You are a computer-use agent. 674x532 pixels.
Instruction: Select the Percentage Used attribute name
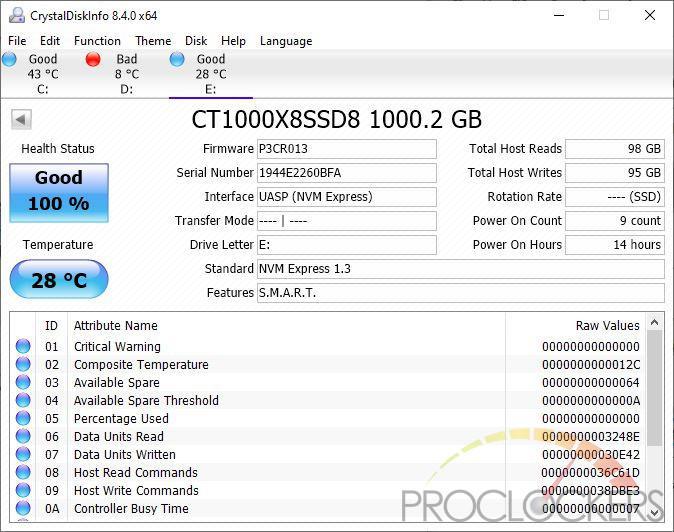[121, 419]
